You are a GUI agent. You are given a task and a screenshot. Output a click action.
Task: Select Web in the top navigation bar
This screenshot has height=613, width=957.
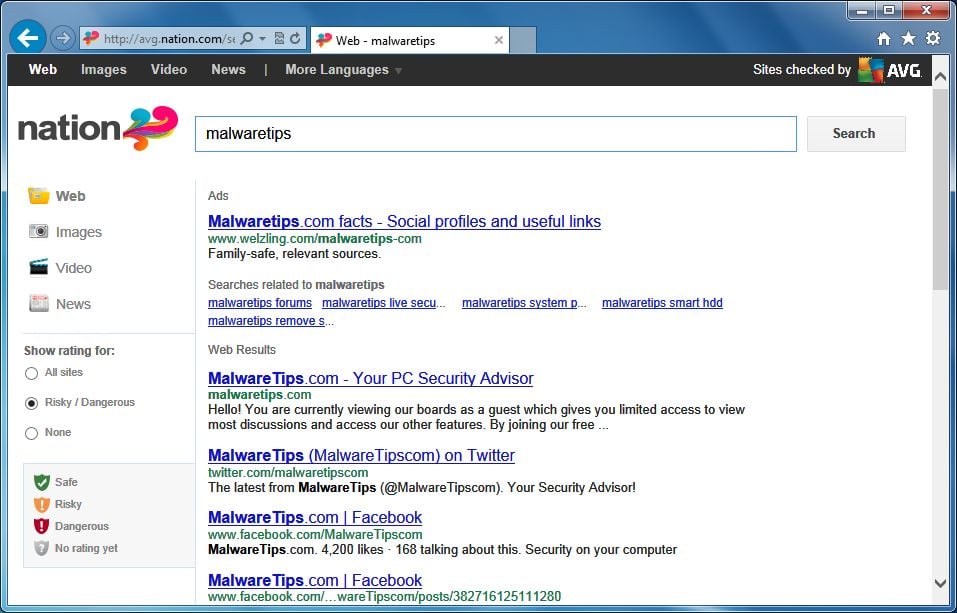tap(43, 70)
